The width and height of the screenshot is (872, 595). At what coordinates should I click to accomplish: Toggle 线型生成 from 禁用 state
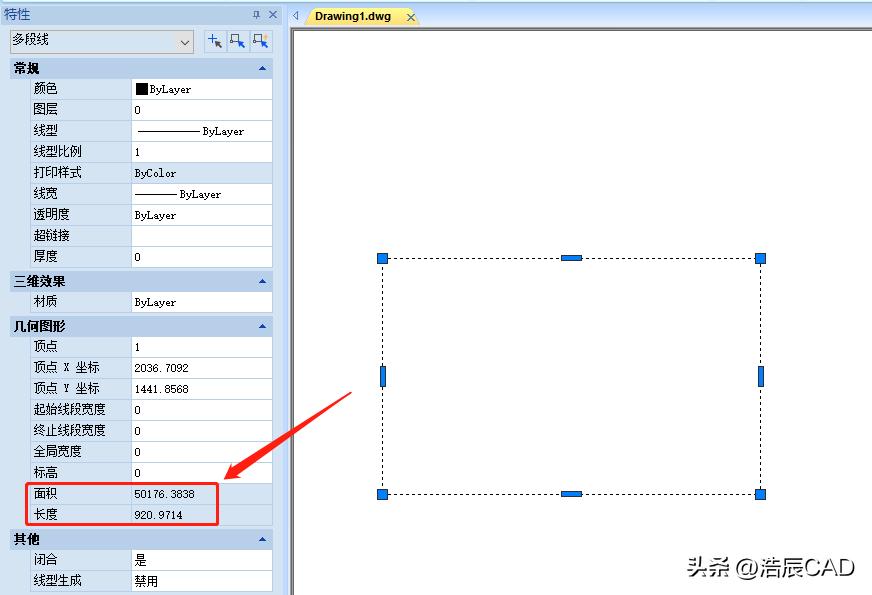point(200,582)
